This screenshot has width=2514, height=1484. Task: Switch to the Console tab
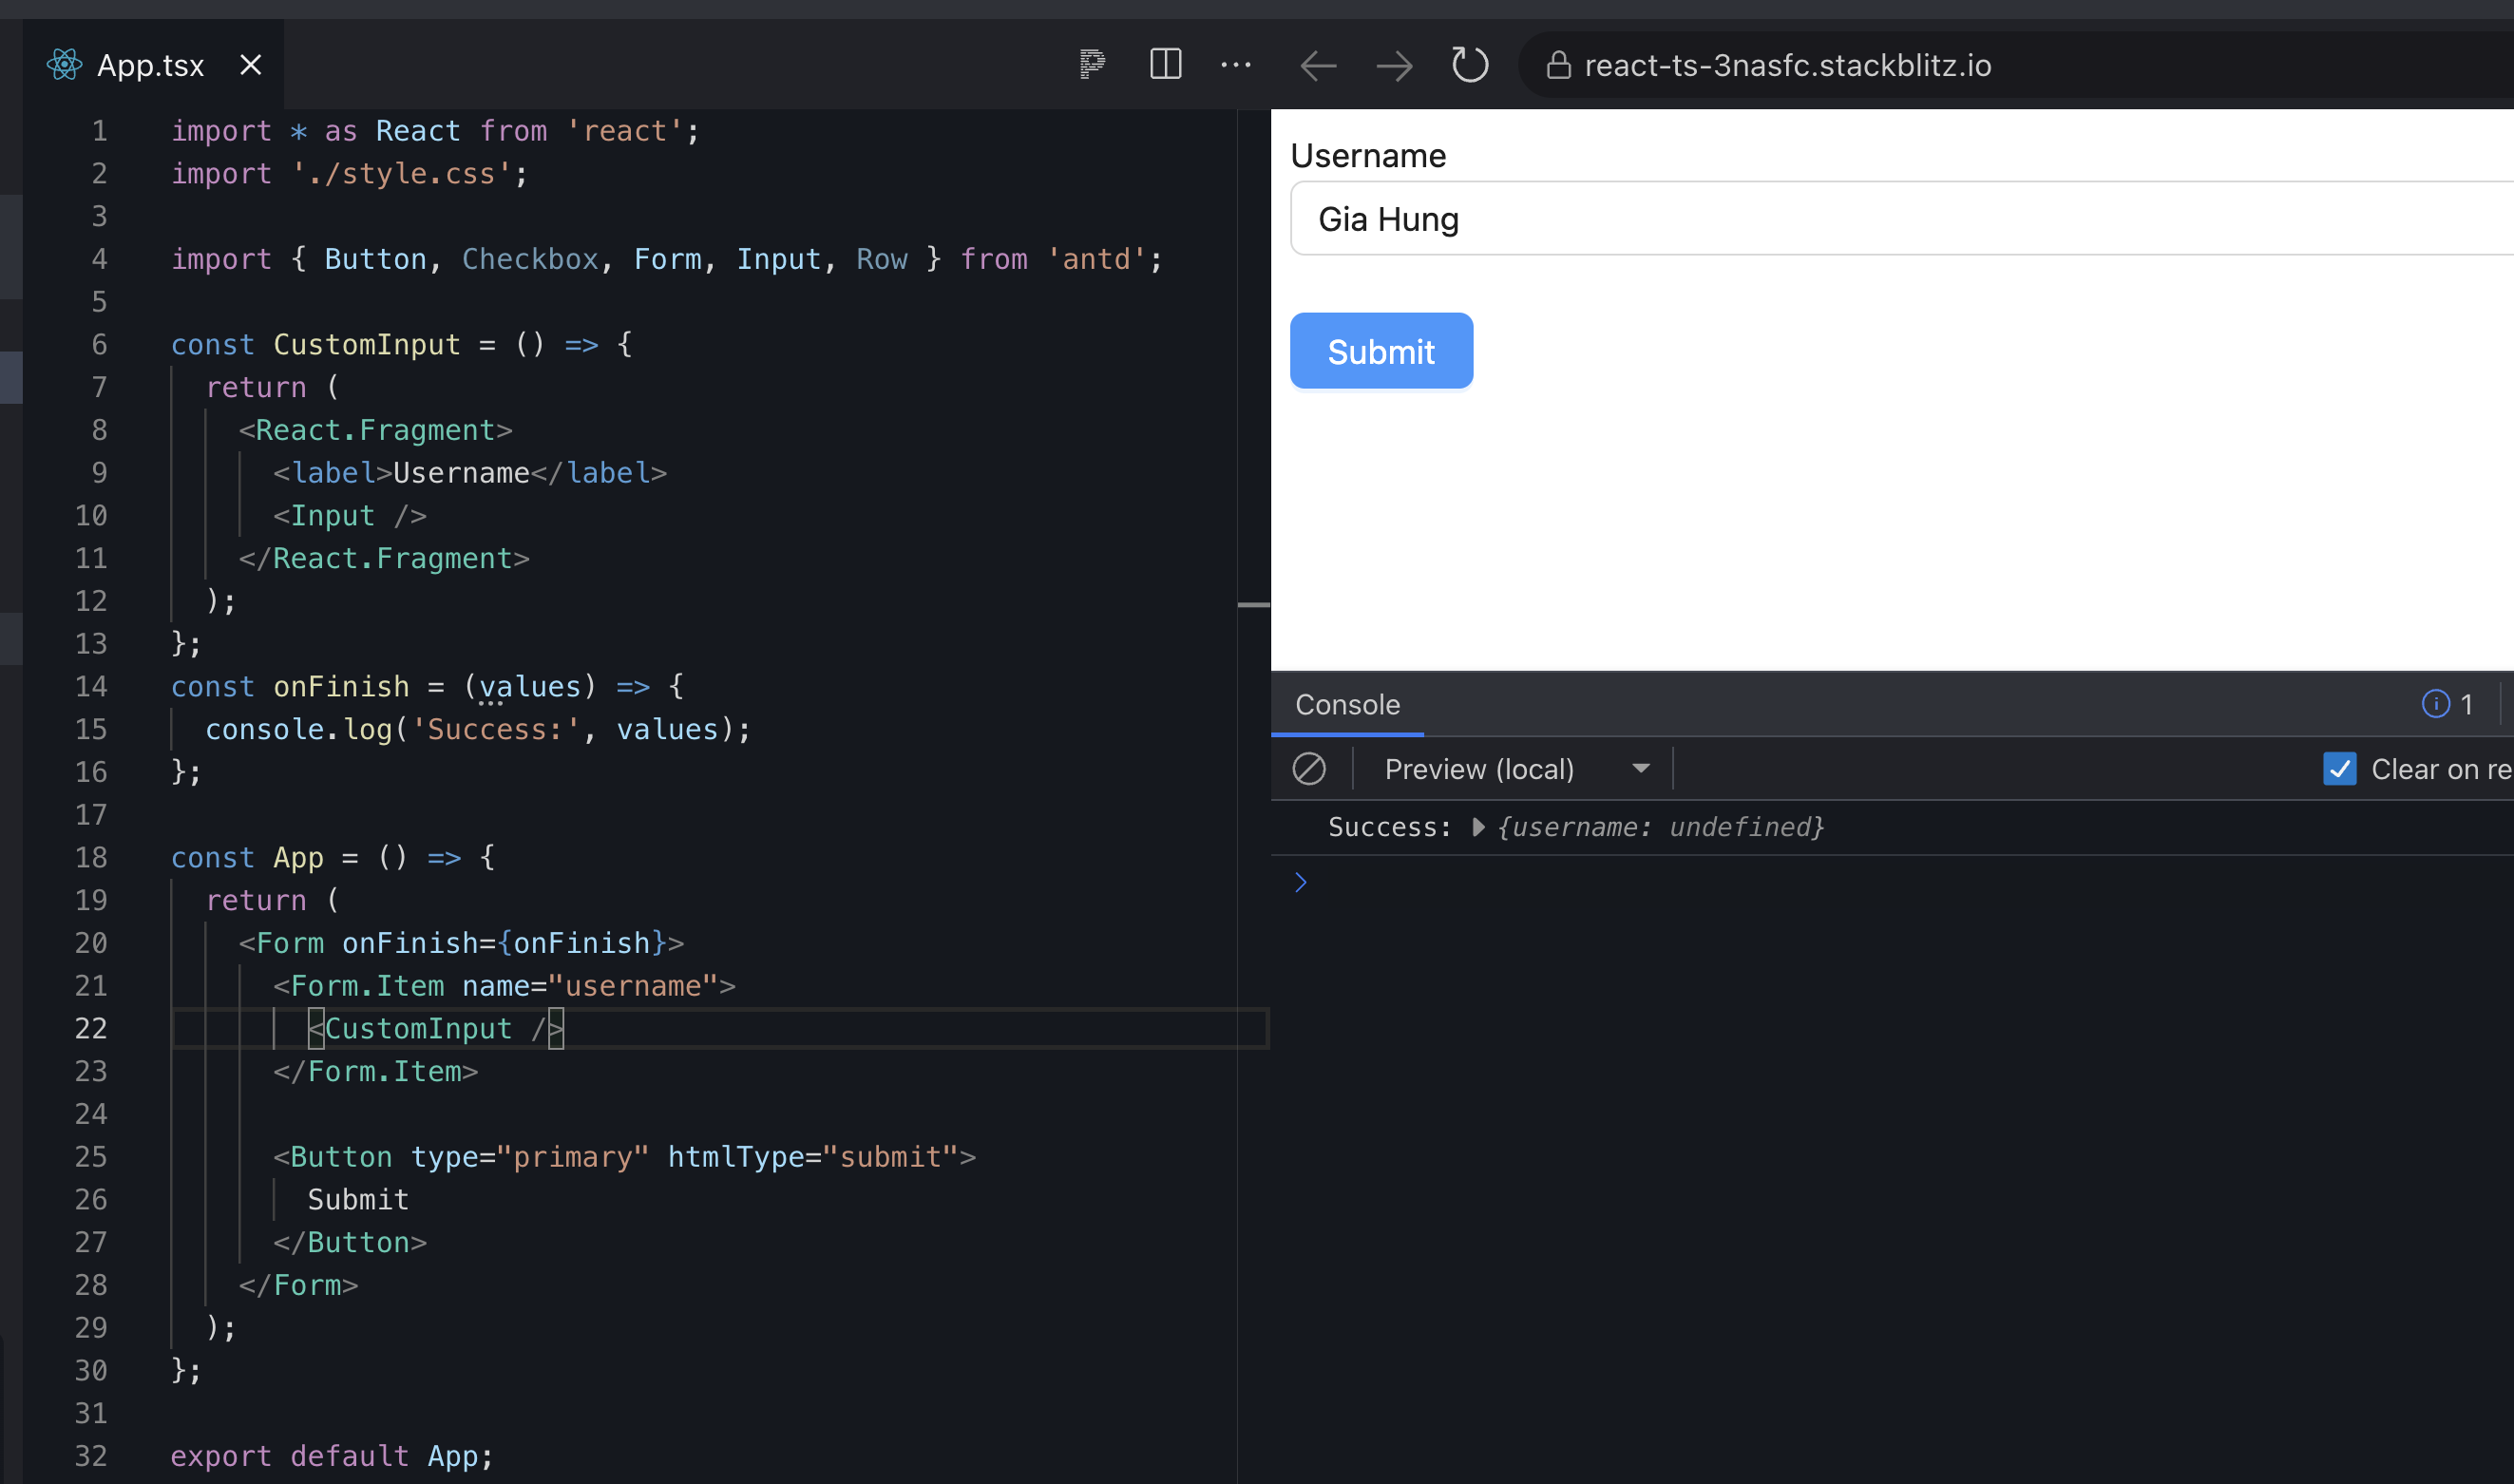pyautogui.click(x=1344, y=703)
